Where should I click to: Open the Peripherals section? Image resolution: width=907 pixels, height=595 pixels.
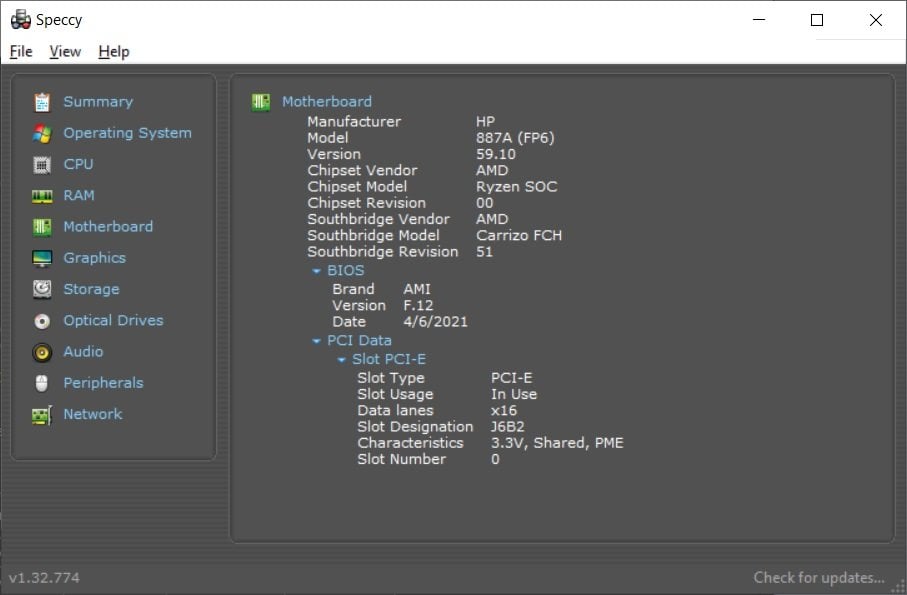103,383
